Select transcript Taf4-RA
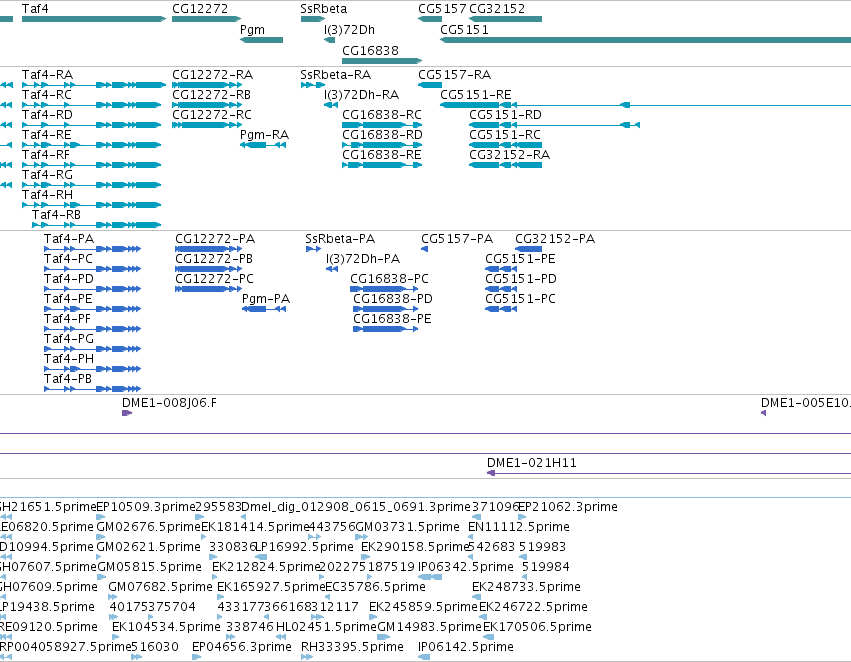This screenshot has width=851, height=662. pos(94,85)
